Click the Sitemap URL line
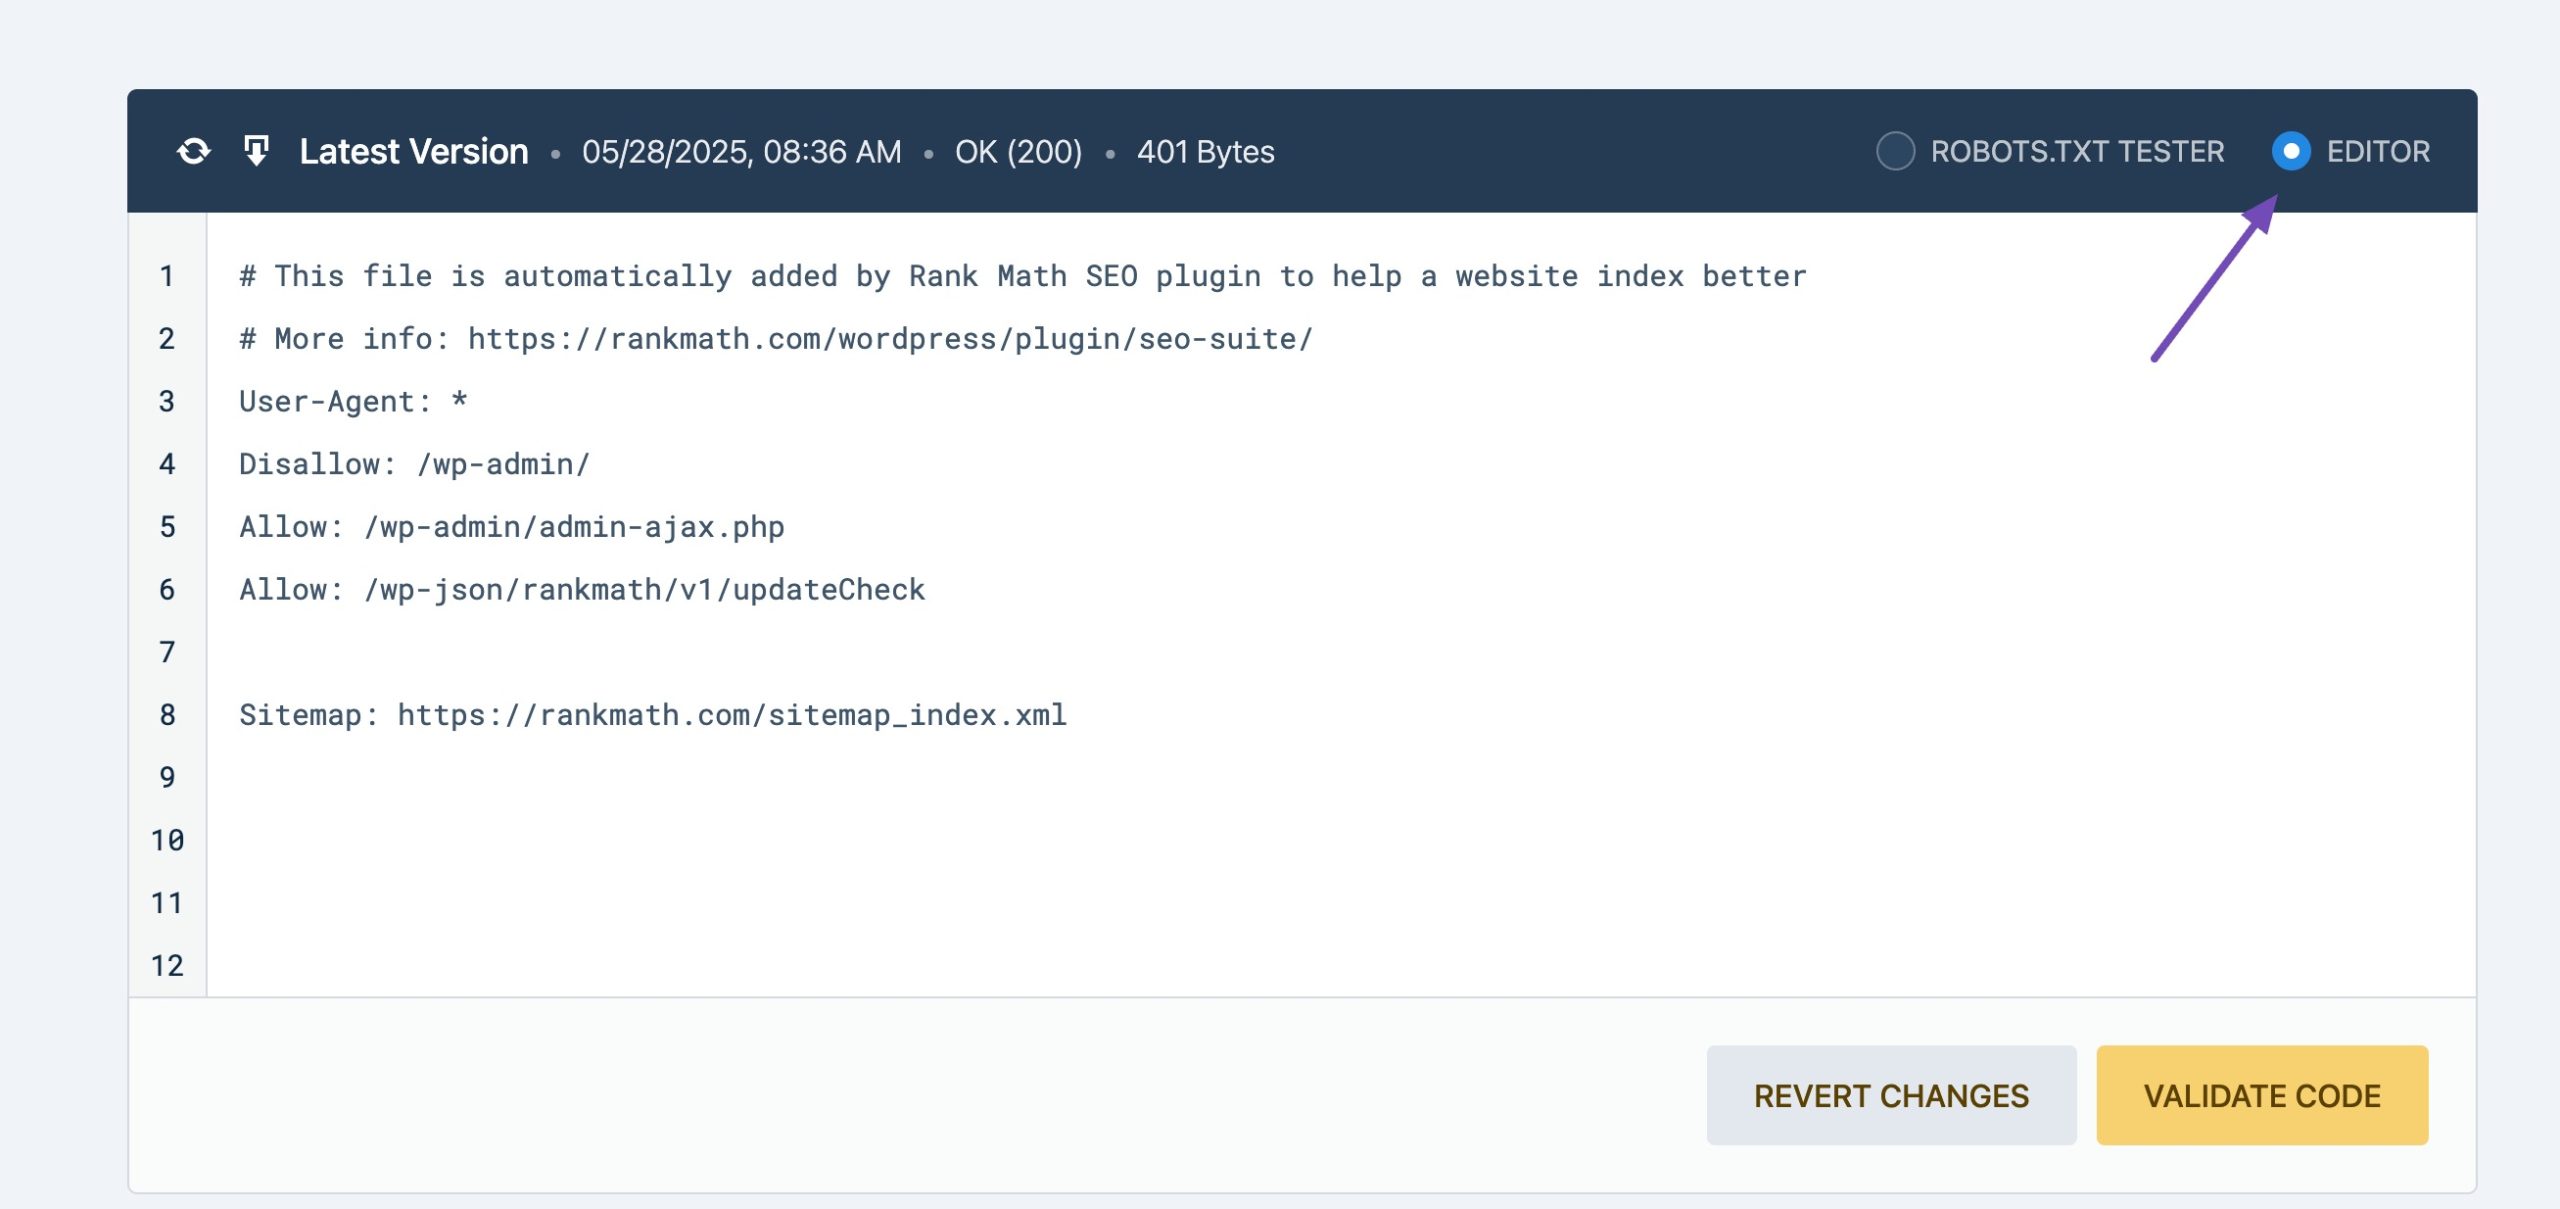The width and height of the screenshot is (2560, 1209). [x=652, y=716]
